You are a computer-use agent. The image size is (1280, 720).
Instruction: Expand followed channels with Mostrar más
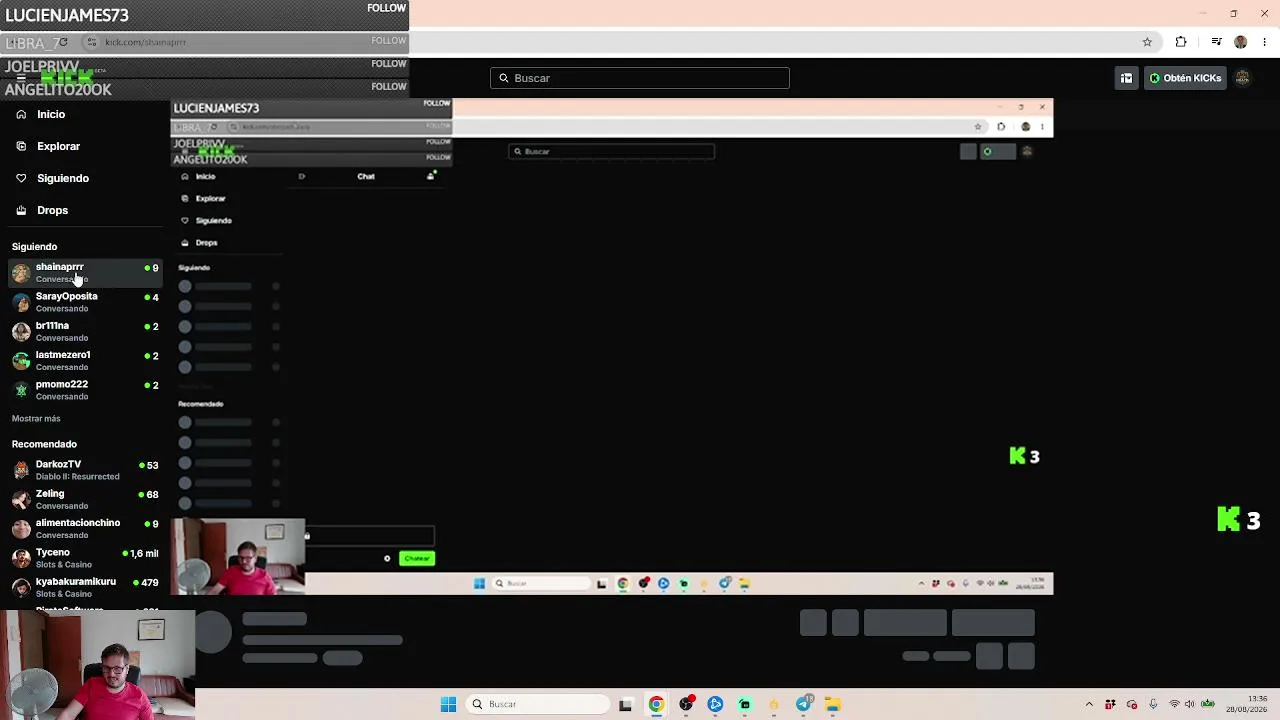36,418
